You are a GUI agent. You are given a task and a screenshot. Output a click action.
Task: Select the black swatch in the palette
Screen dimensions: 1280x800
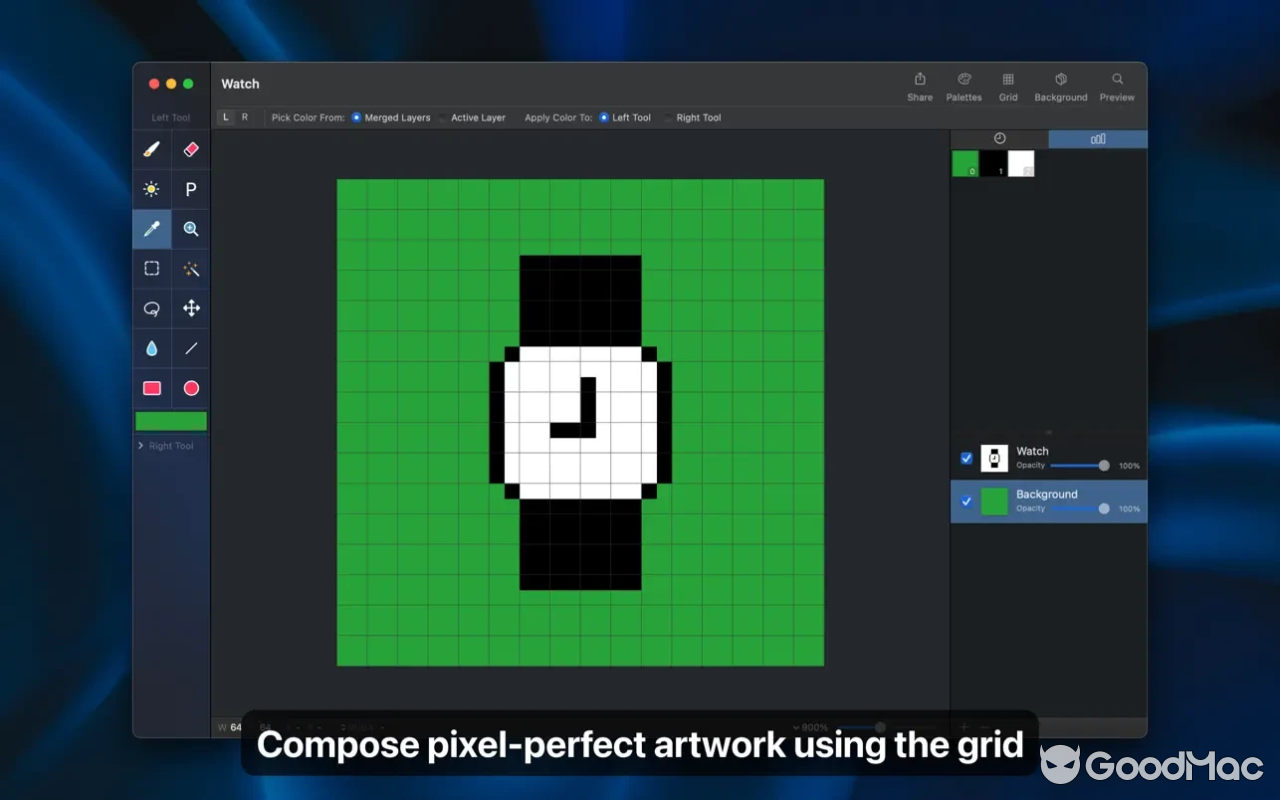point(994,163)
